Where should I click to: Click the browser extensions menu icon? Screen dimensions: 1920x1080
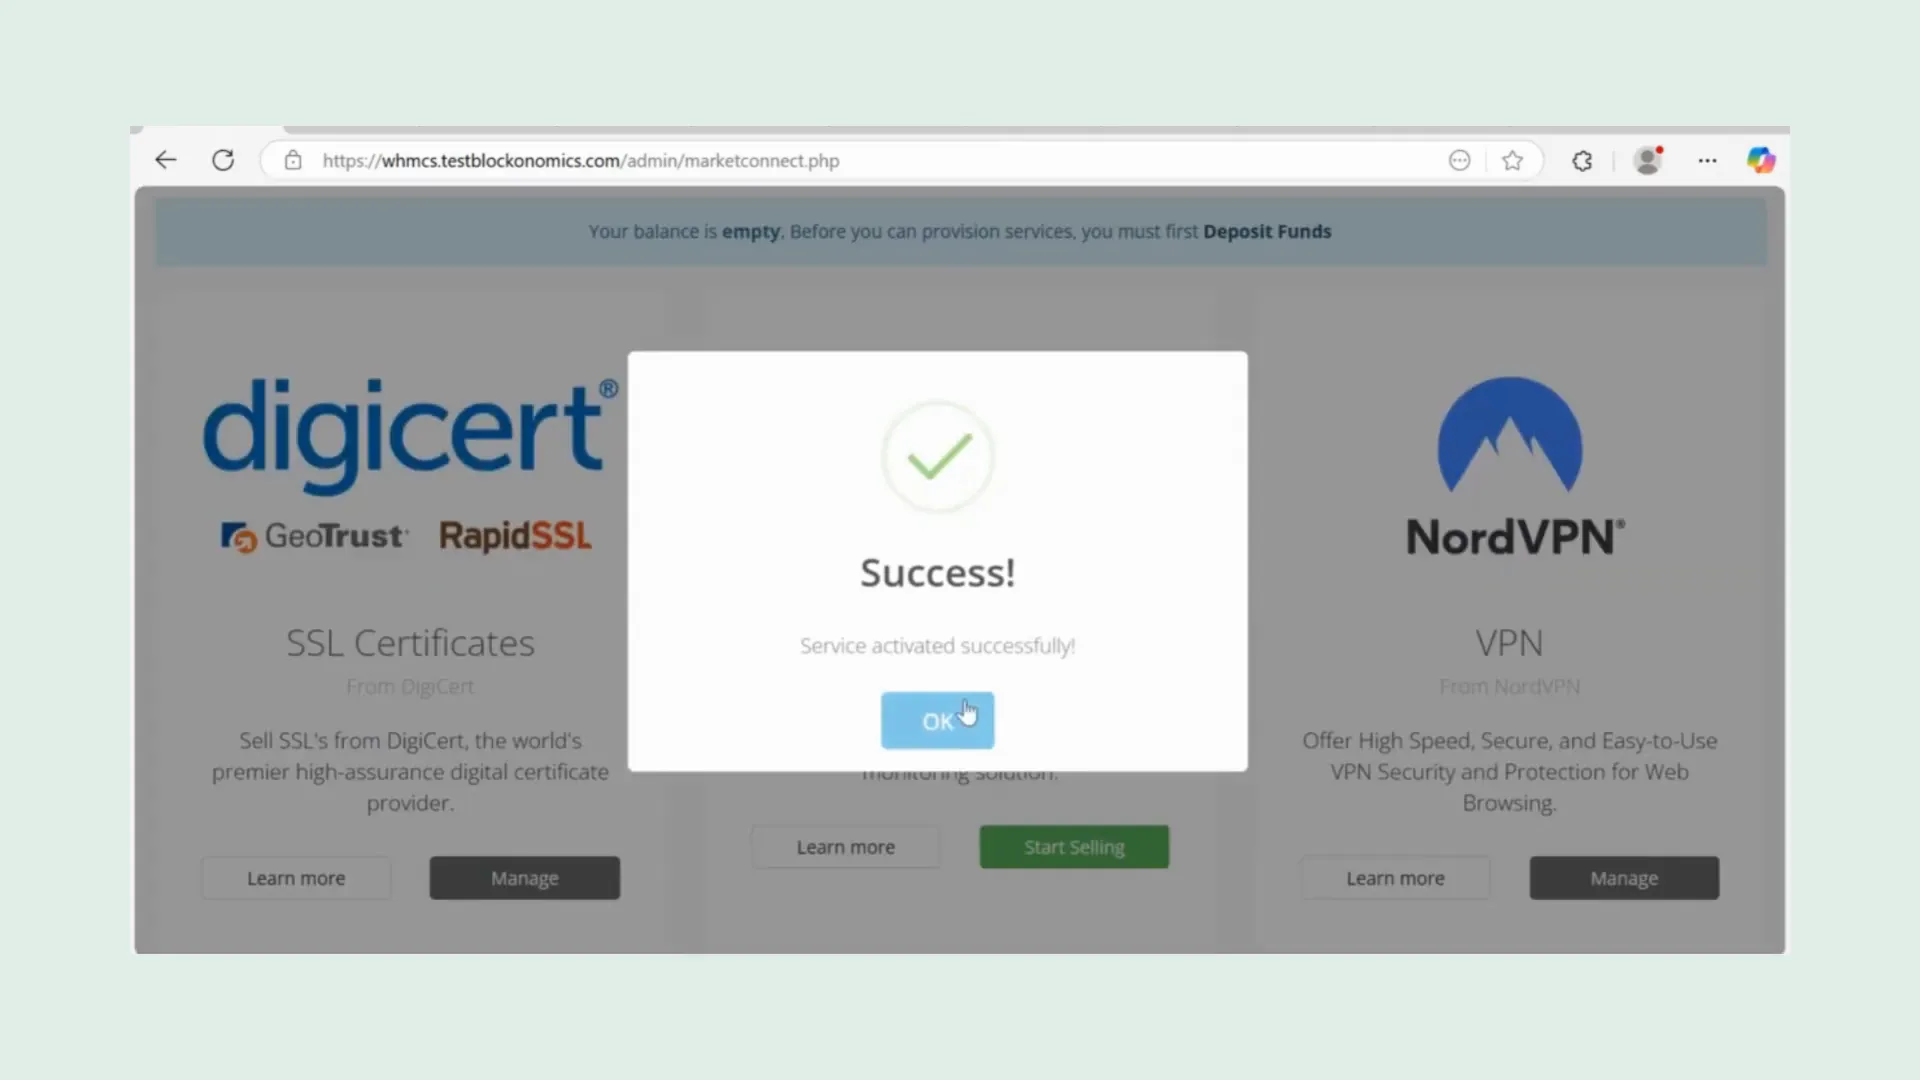(x=1582, y=160)
